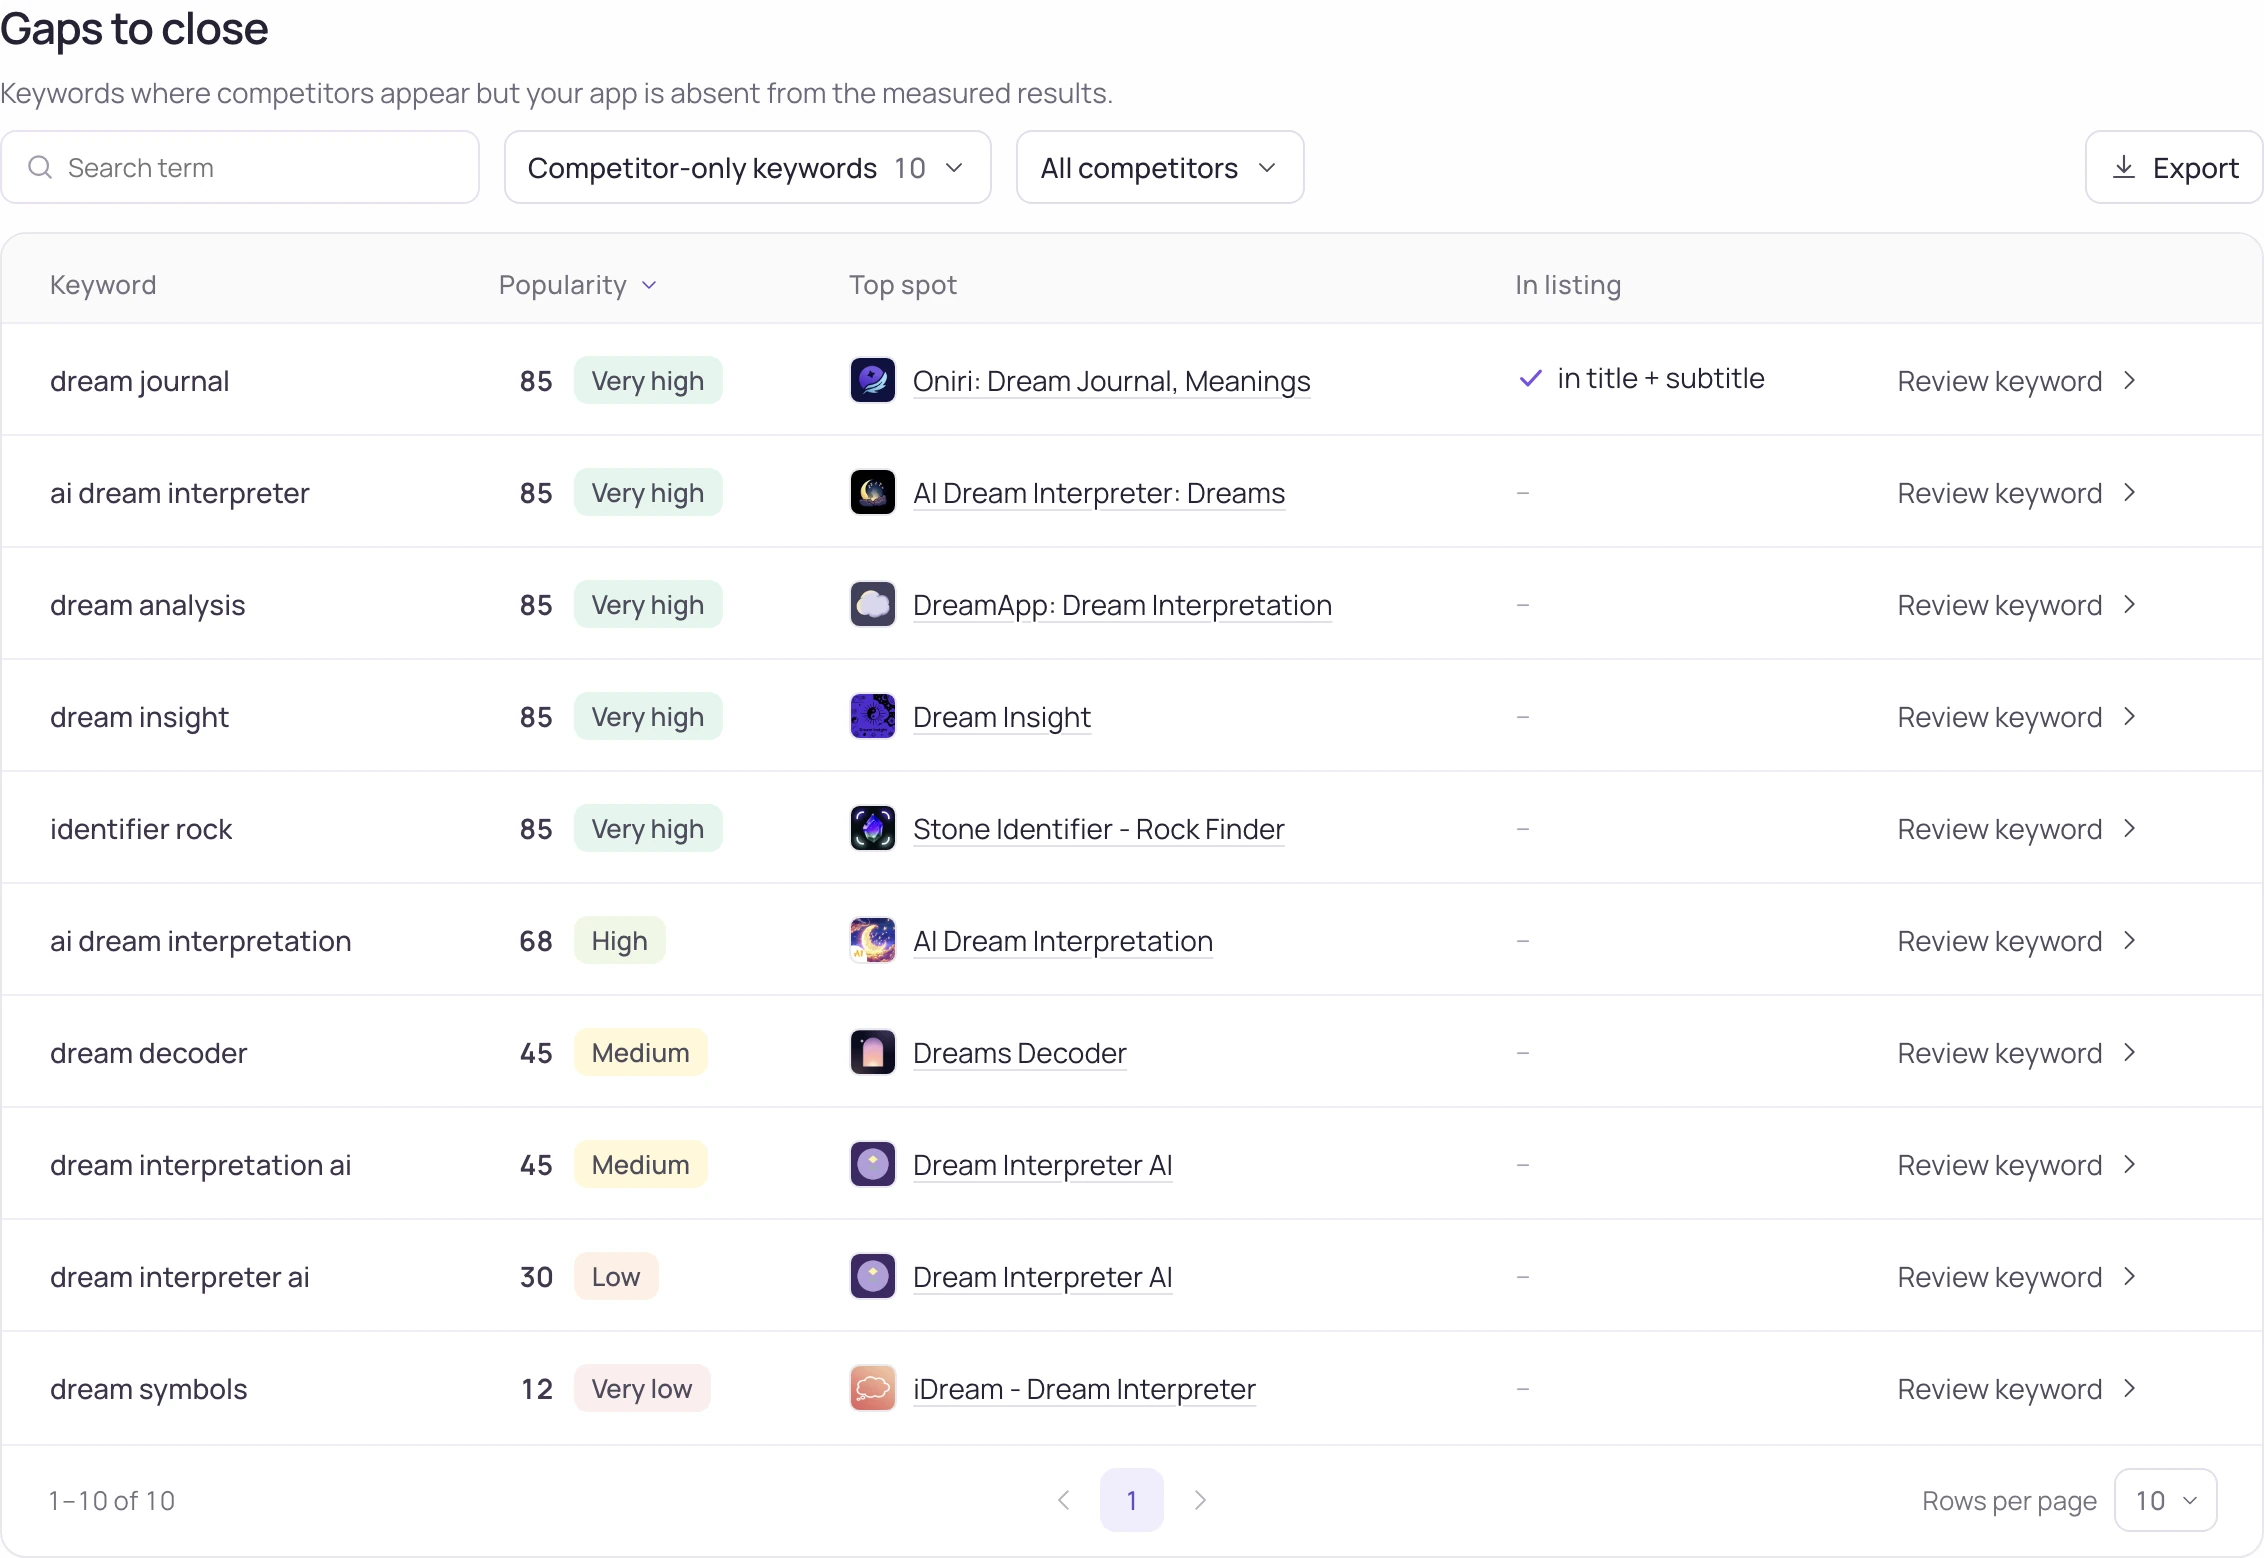Screen dimensions: 2264x1558
Task: Open Stone Identifier - Rock Finder link
Action: point(1098,829)
